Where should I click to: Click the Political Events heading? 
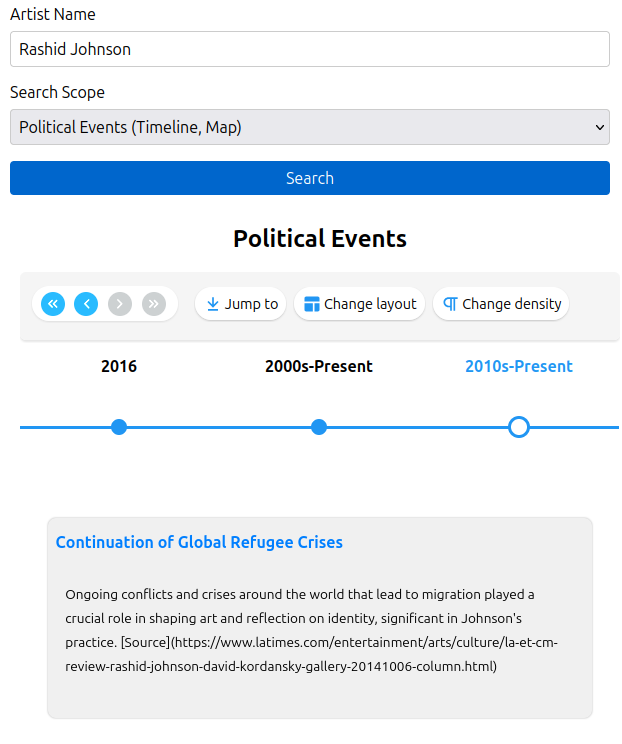(320, 239)
